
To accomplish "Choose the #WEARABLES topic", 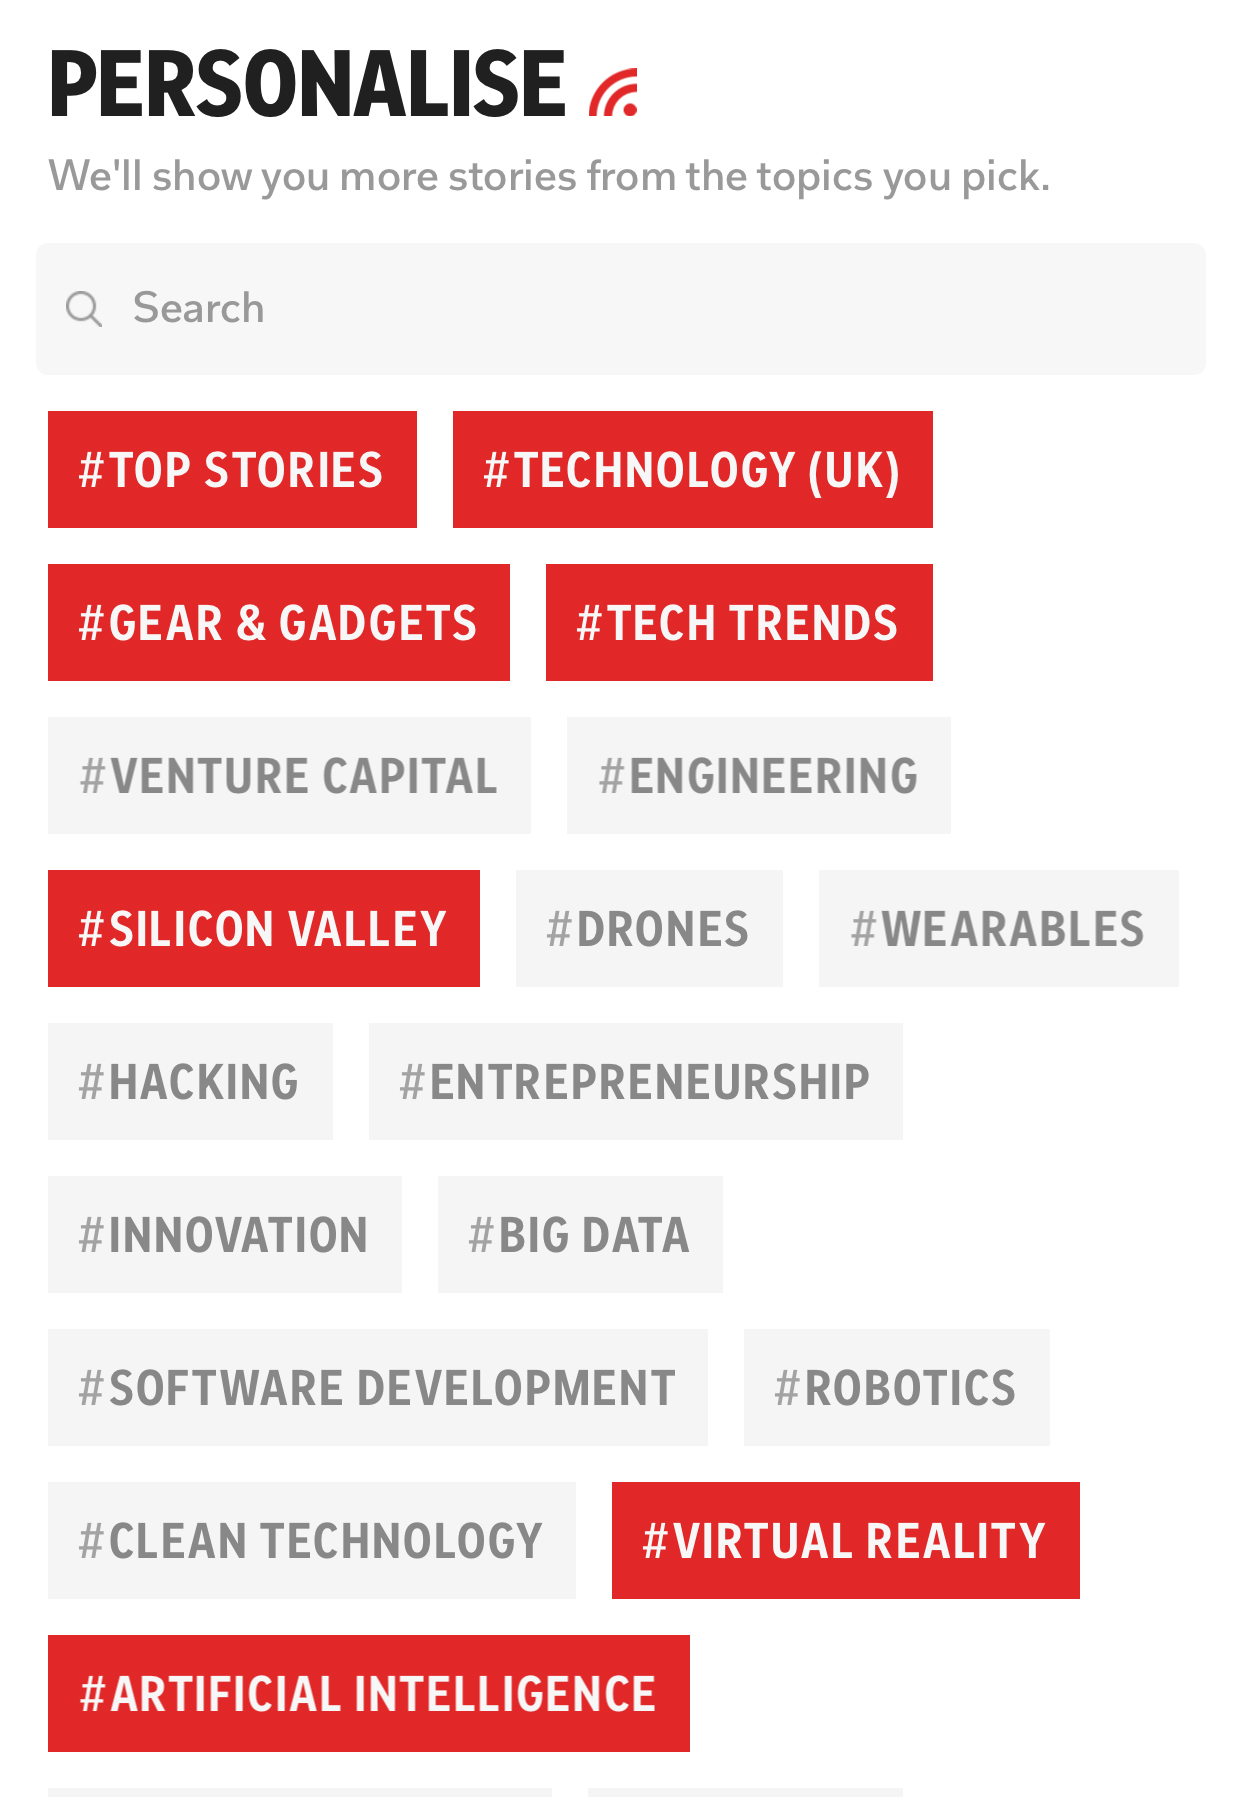I will pos(999,929).
